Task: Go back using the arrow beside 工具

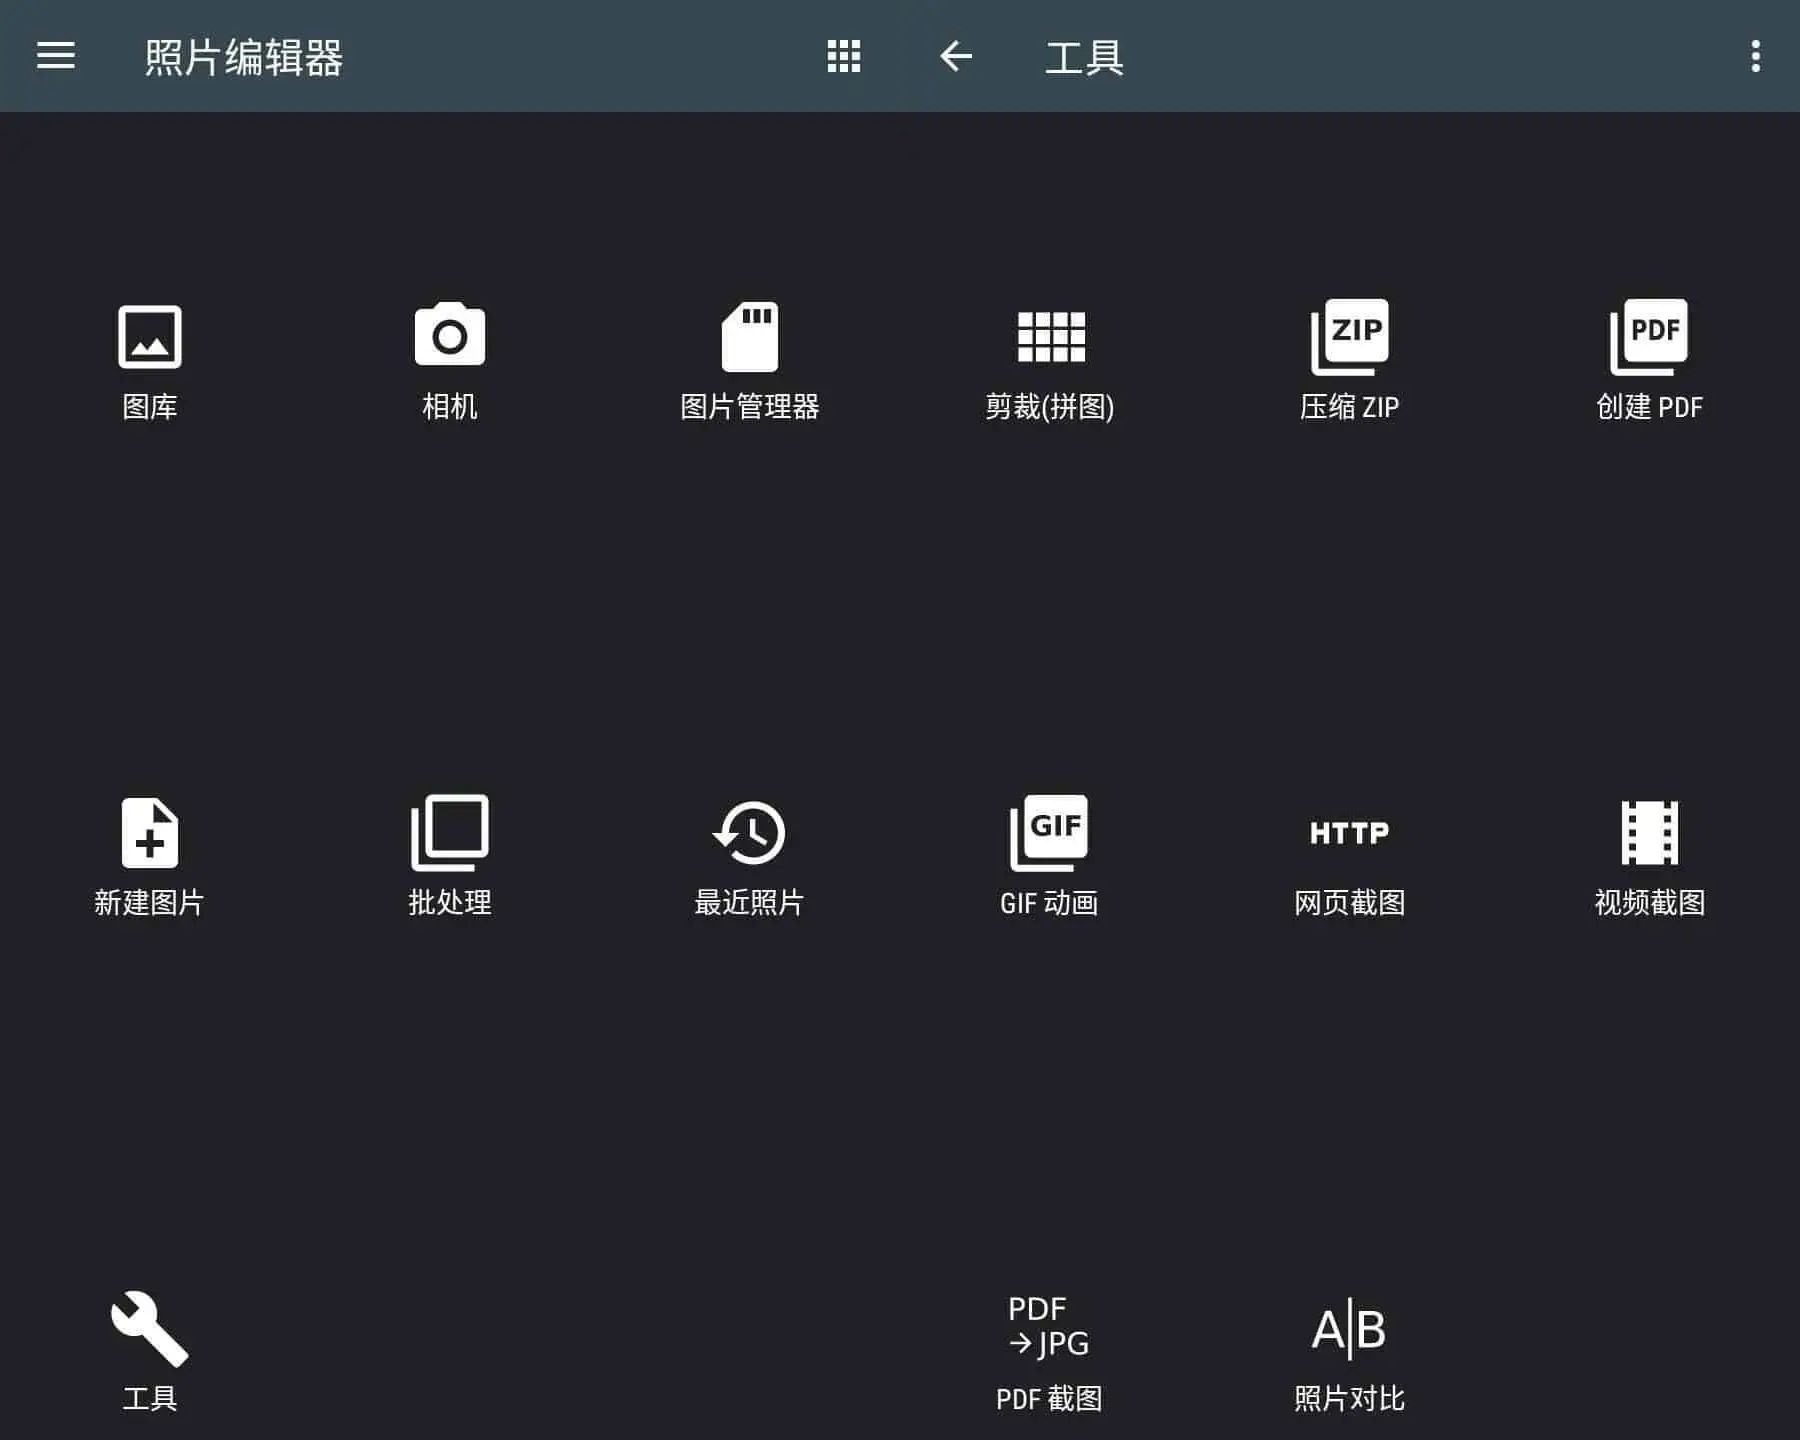Action: coord(956,56)
